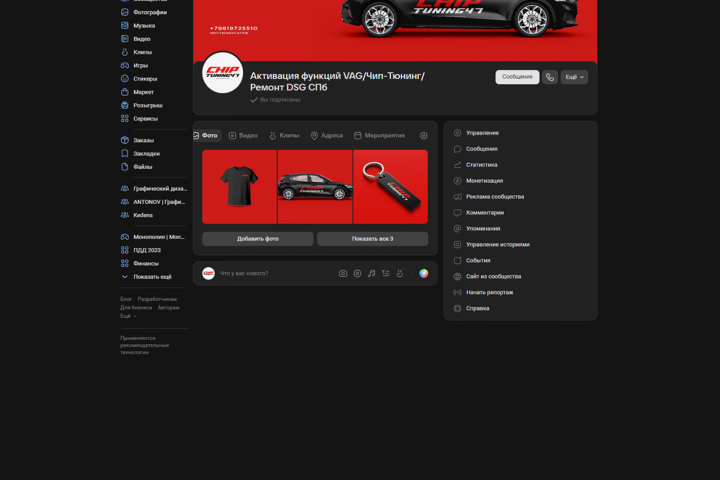Open tab settings gear icon
Viewport: 720px width, 480px height.
(424, 136)
